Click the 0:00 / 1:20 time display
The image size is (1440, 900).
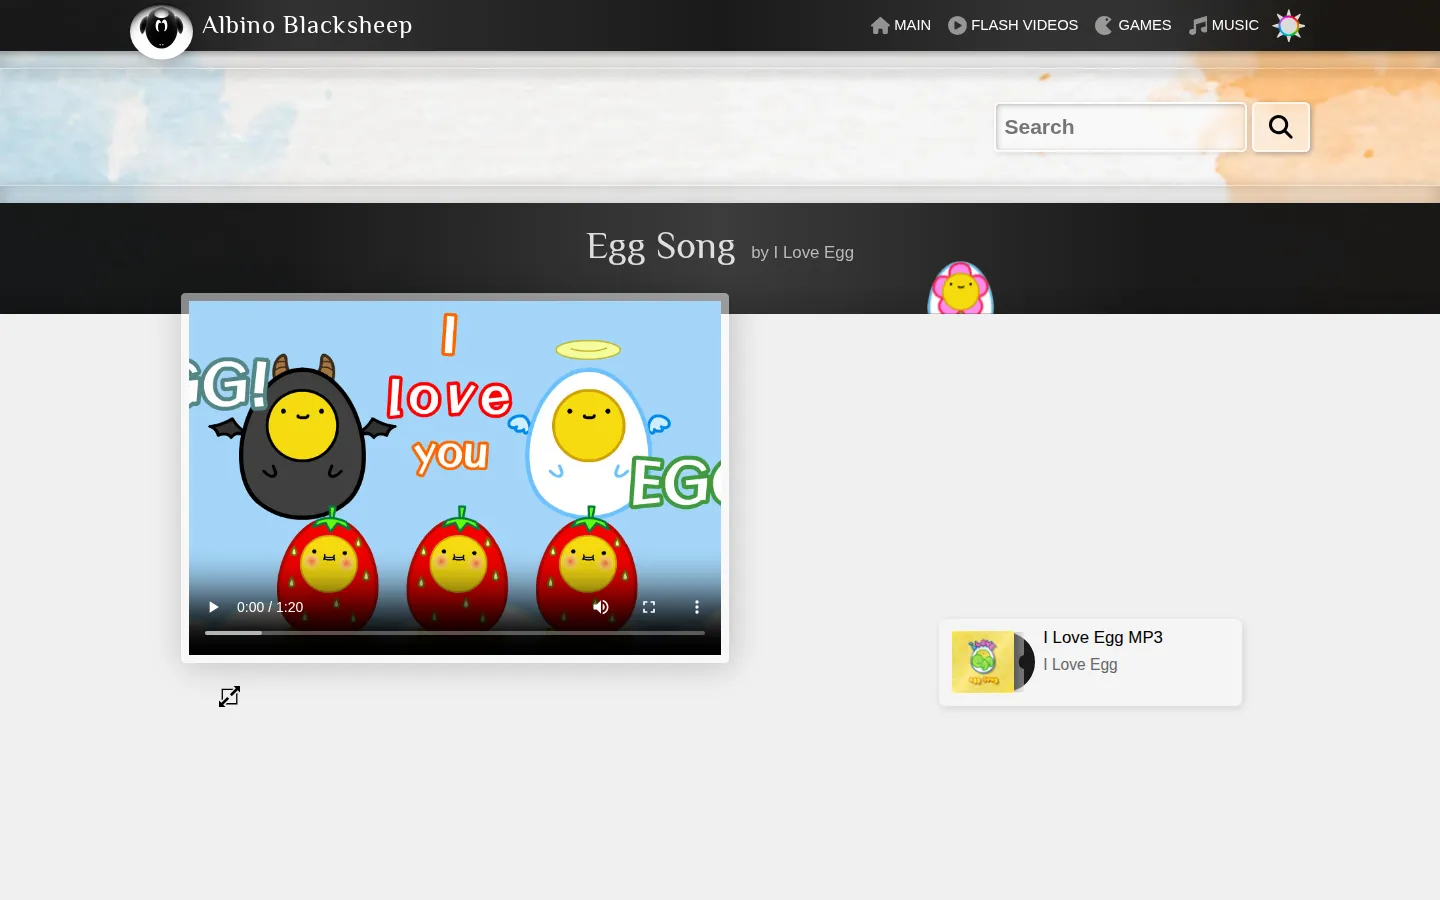point(270,607)
